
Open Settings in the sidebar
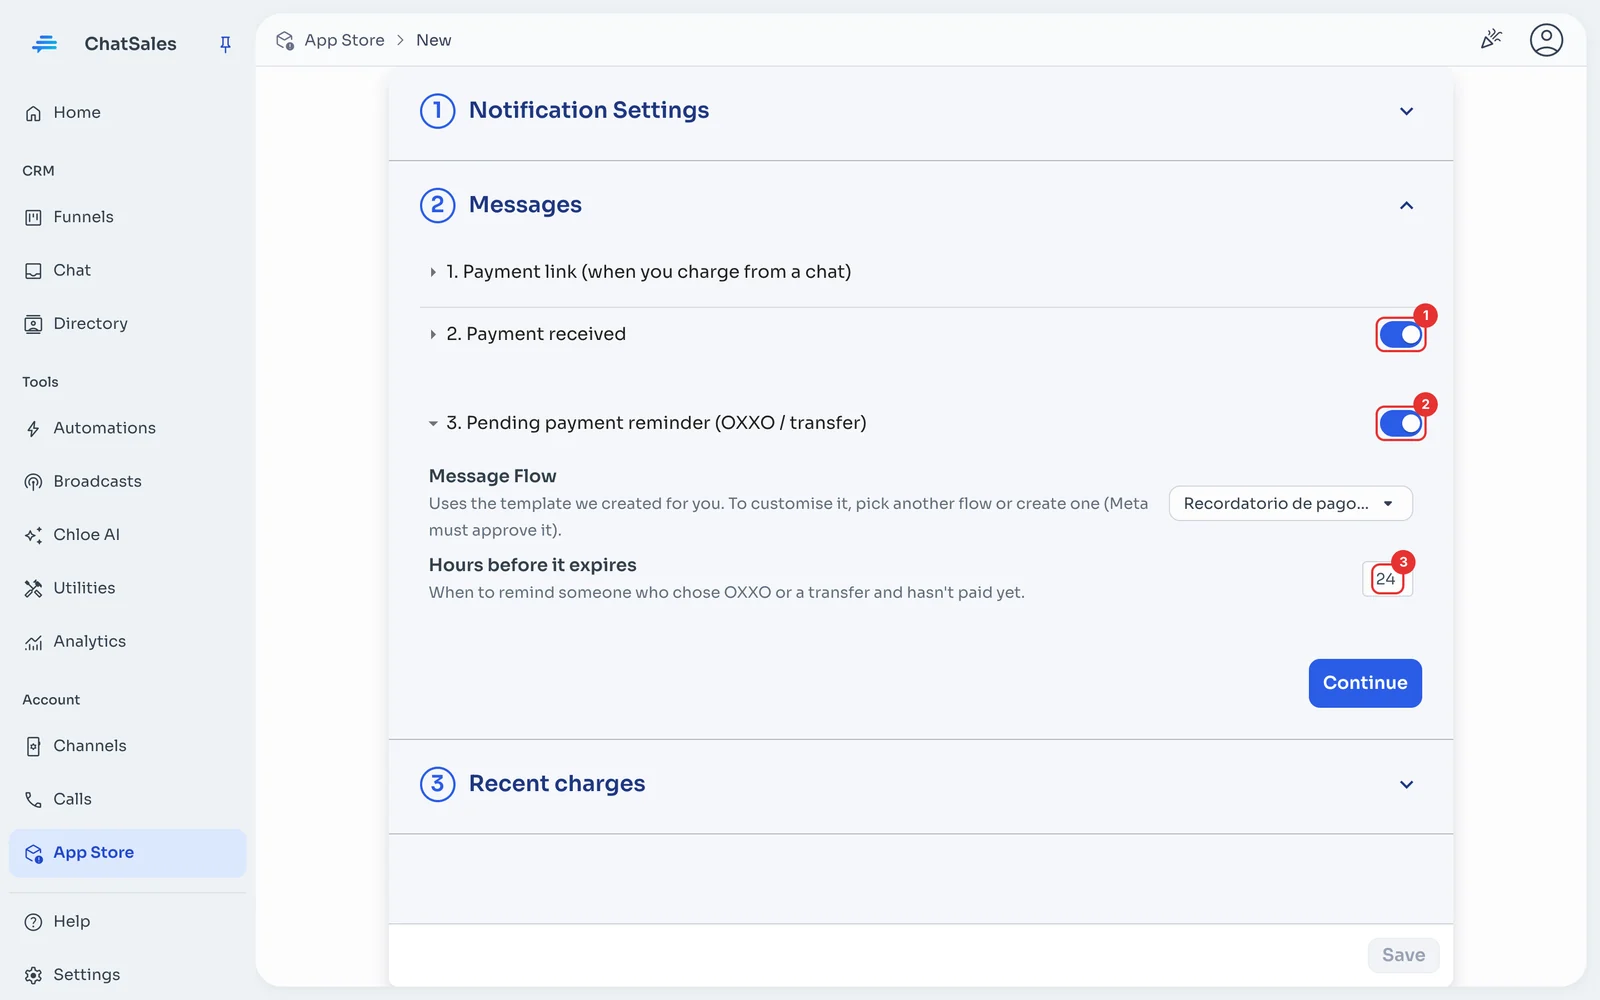(127, 975)
